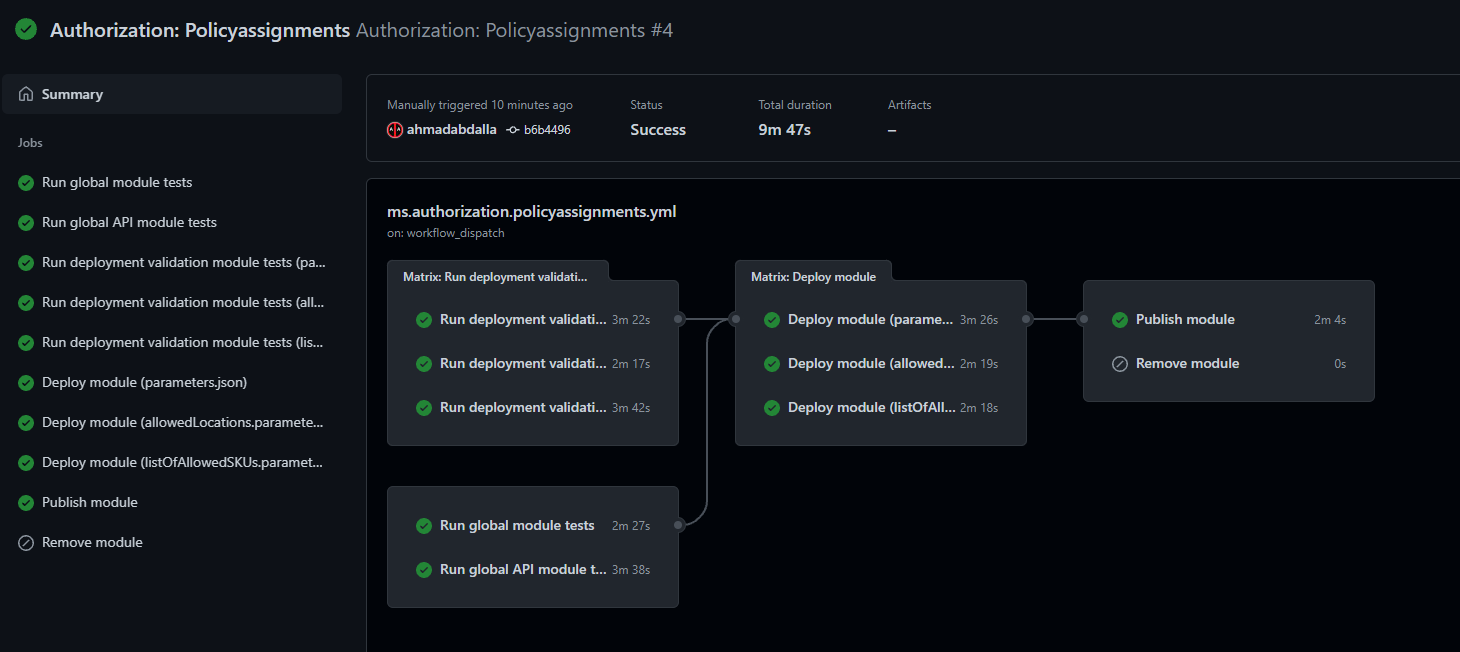Image resolution: width=1460 pixels, height=652 pixels.
Task: Click the ahmadabdalla user avatar
Action: click(x=395, y=130)
